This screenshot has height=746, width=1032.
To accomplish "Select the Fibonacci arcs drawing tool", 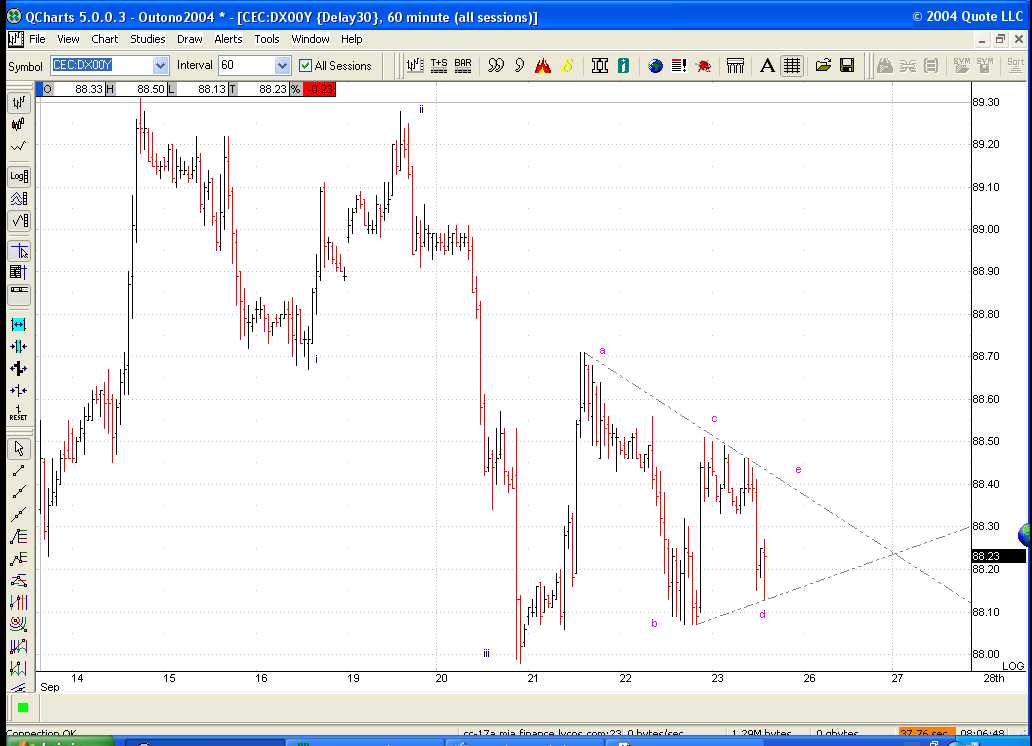I will click(18, 624).
